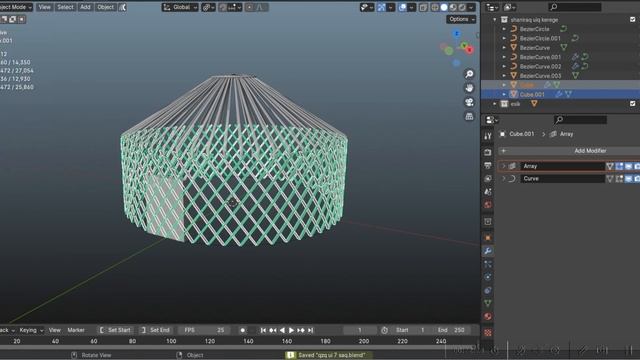Toggle the camera view gizmo
This screenshot has height=360, width=640.
[x=469, y=102]
